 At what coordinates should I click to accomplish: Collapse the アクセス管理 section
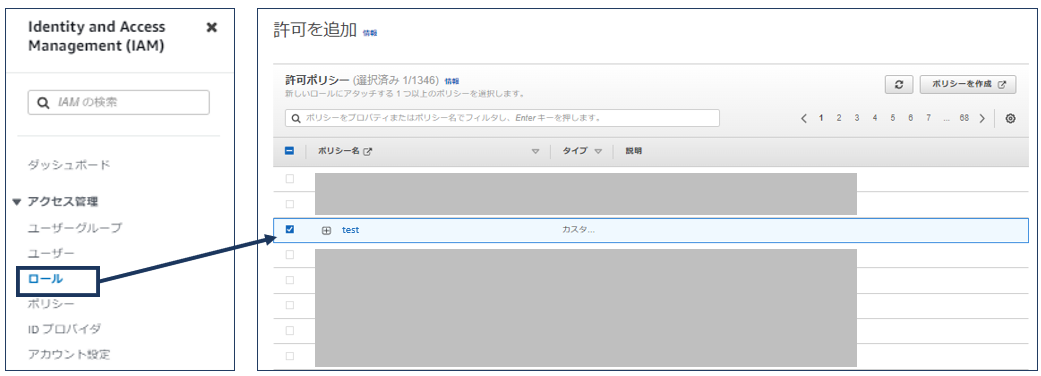pyautogui.click(x=17, y=202)
